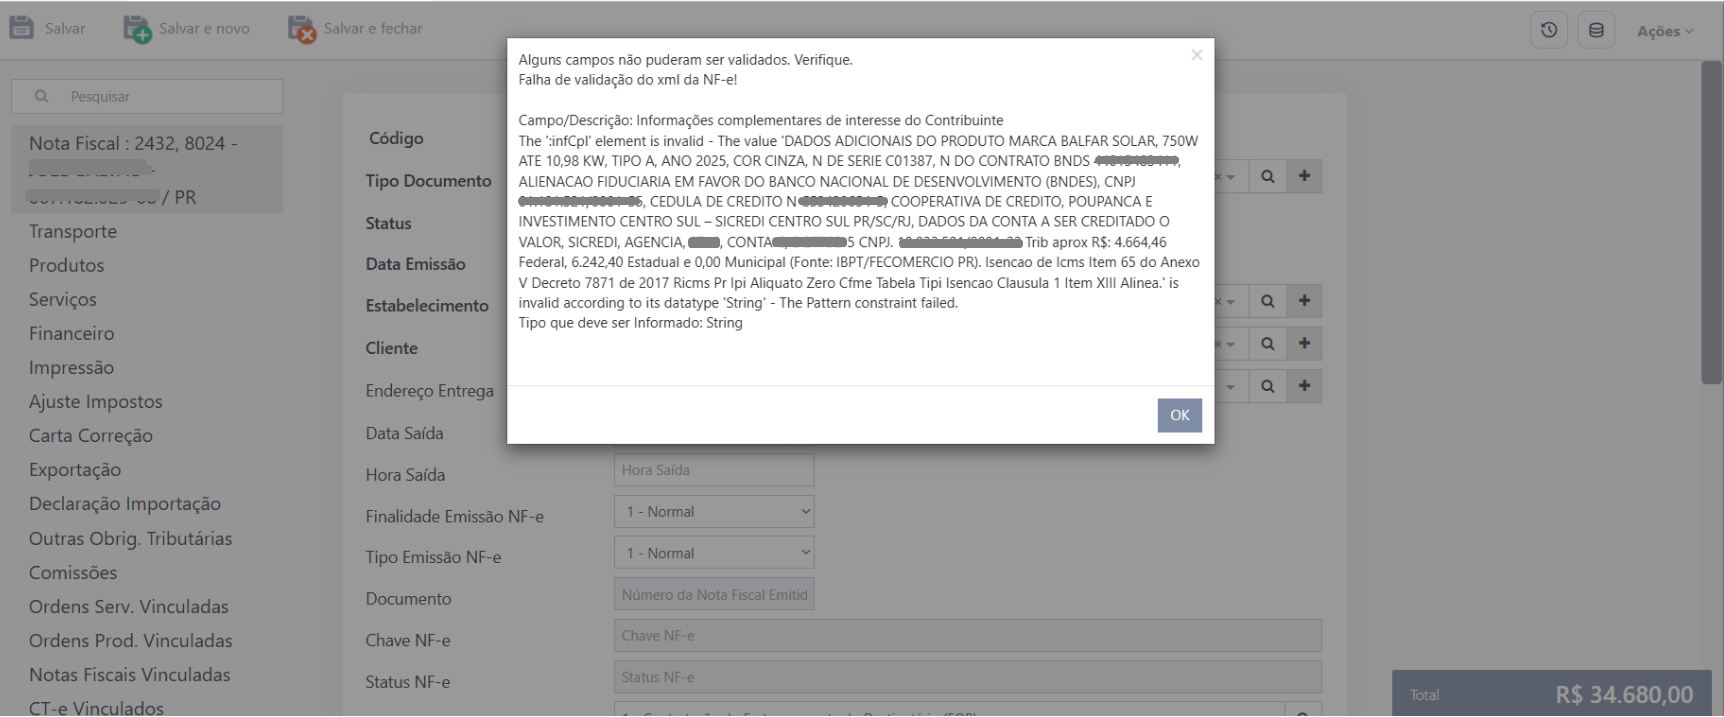Close the validation dialog with X

point(1196,55)
